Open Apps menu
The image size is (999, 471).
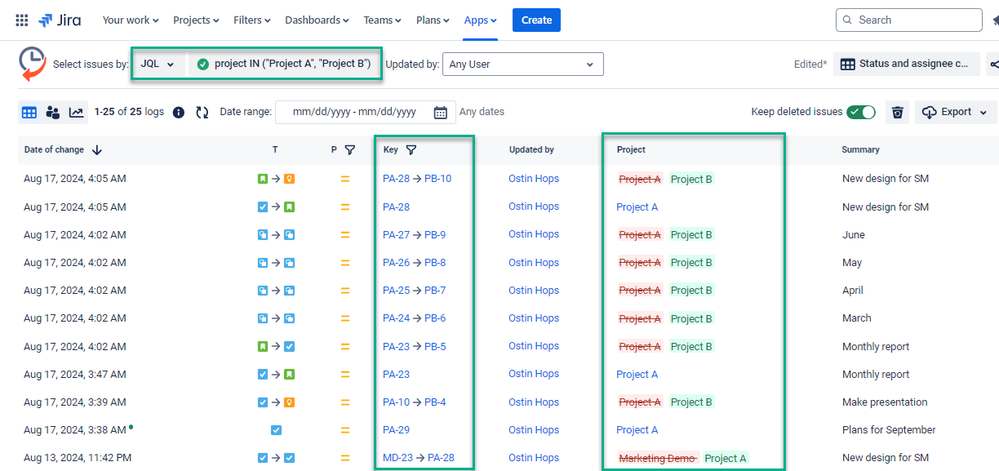tap(480, 20)
